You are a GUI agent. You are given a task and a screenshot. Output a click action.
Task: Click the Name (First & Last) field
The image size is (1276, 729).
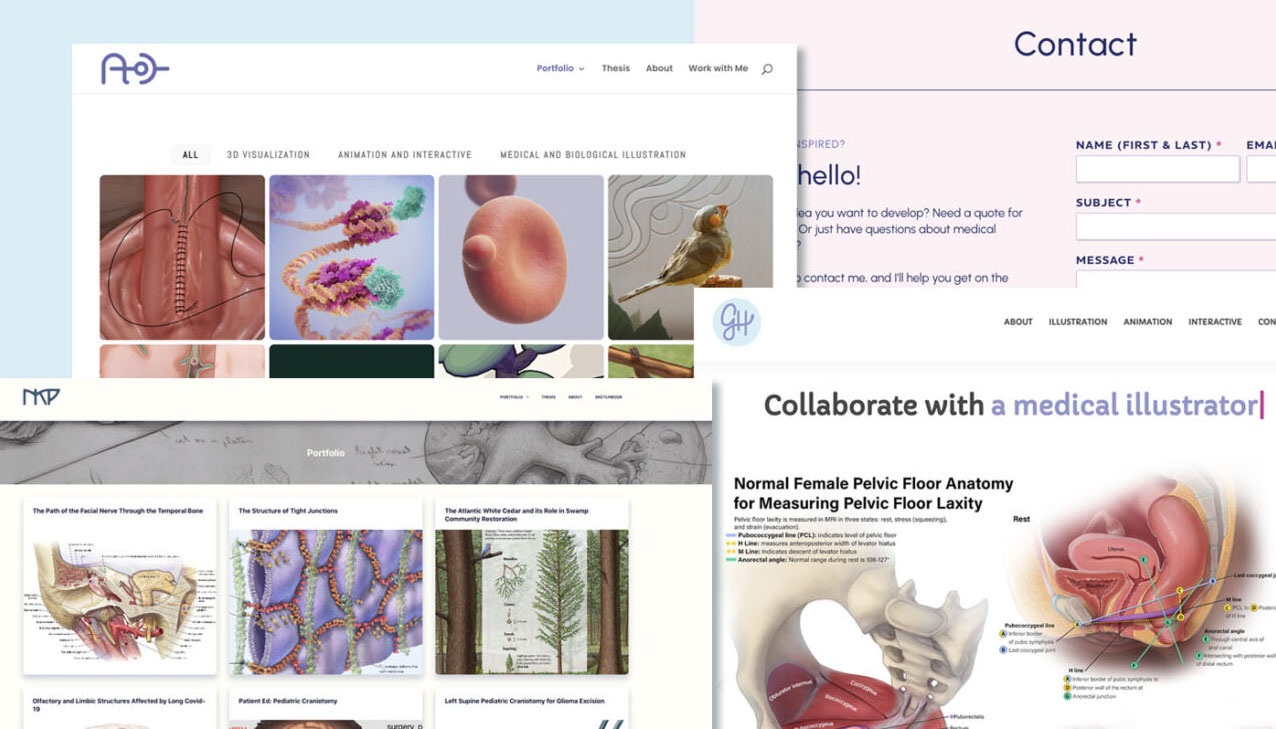point(1158,169)
